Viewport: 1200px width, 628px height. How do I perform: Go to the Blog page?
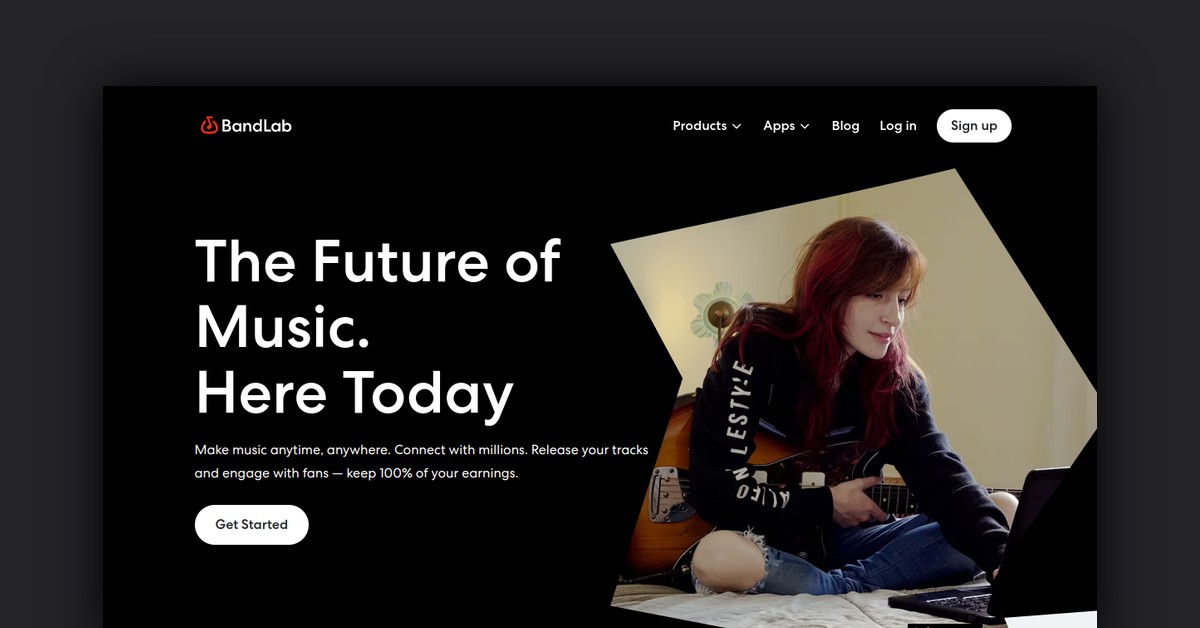pos(845,126)
